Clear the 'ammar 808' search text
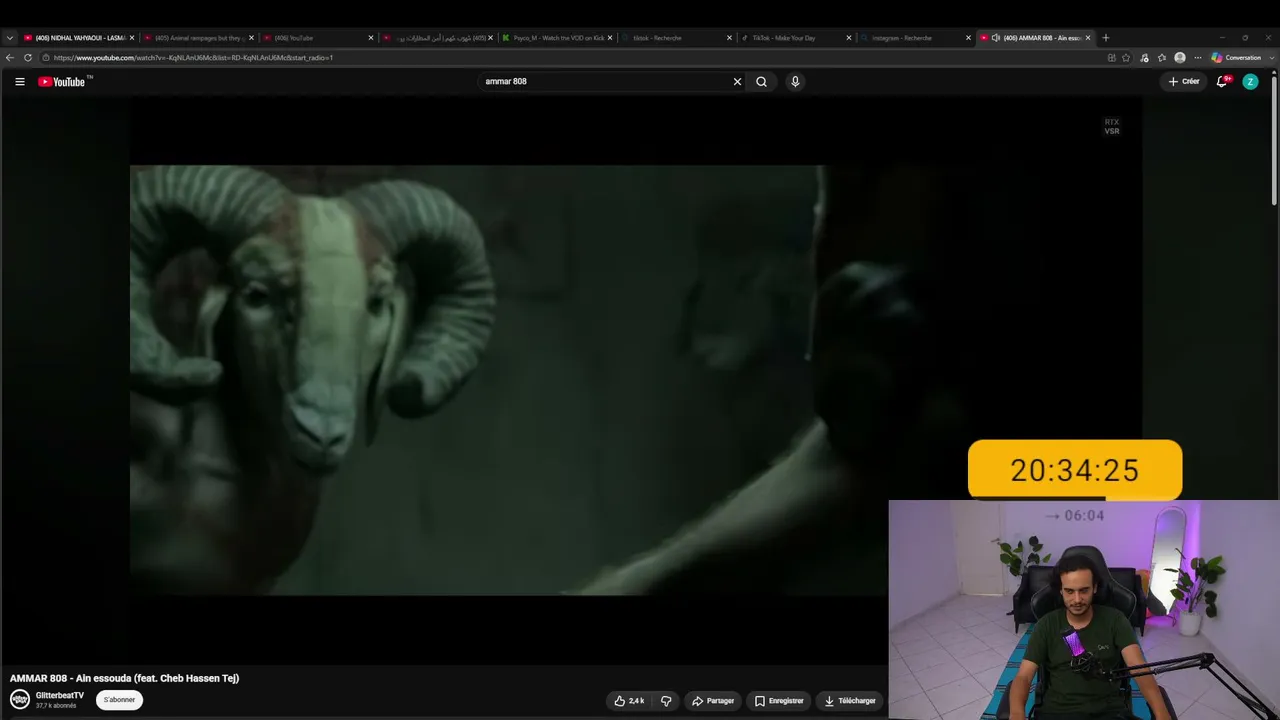1280x720 pixels. point(737,82)
